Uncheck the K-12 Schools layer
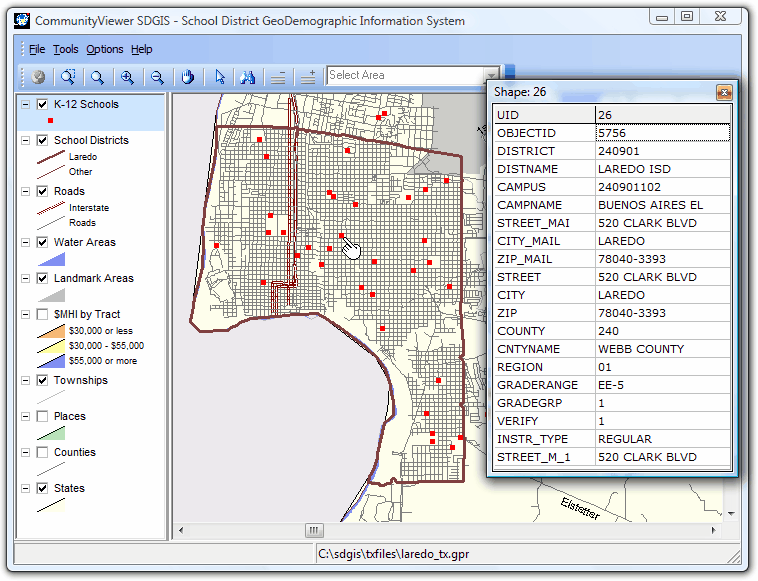The width and height of the screenshot is (758, 581). coord(42,104)
